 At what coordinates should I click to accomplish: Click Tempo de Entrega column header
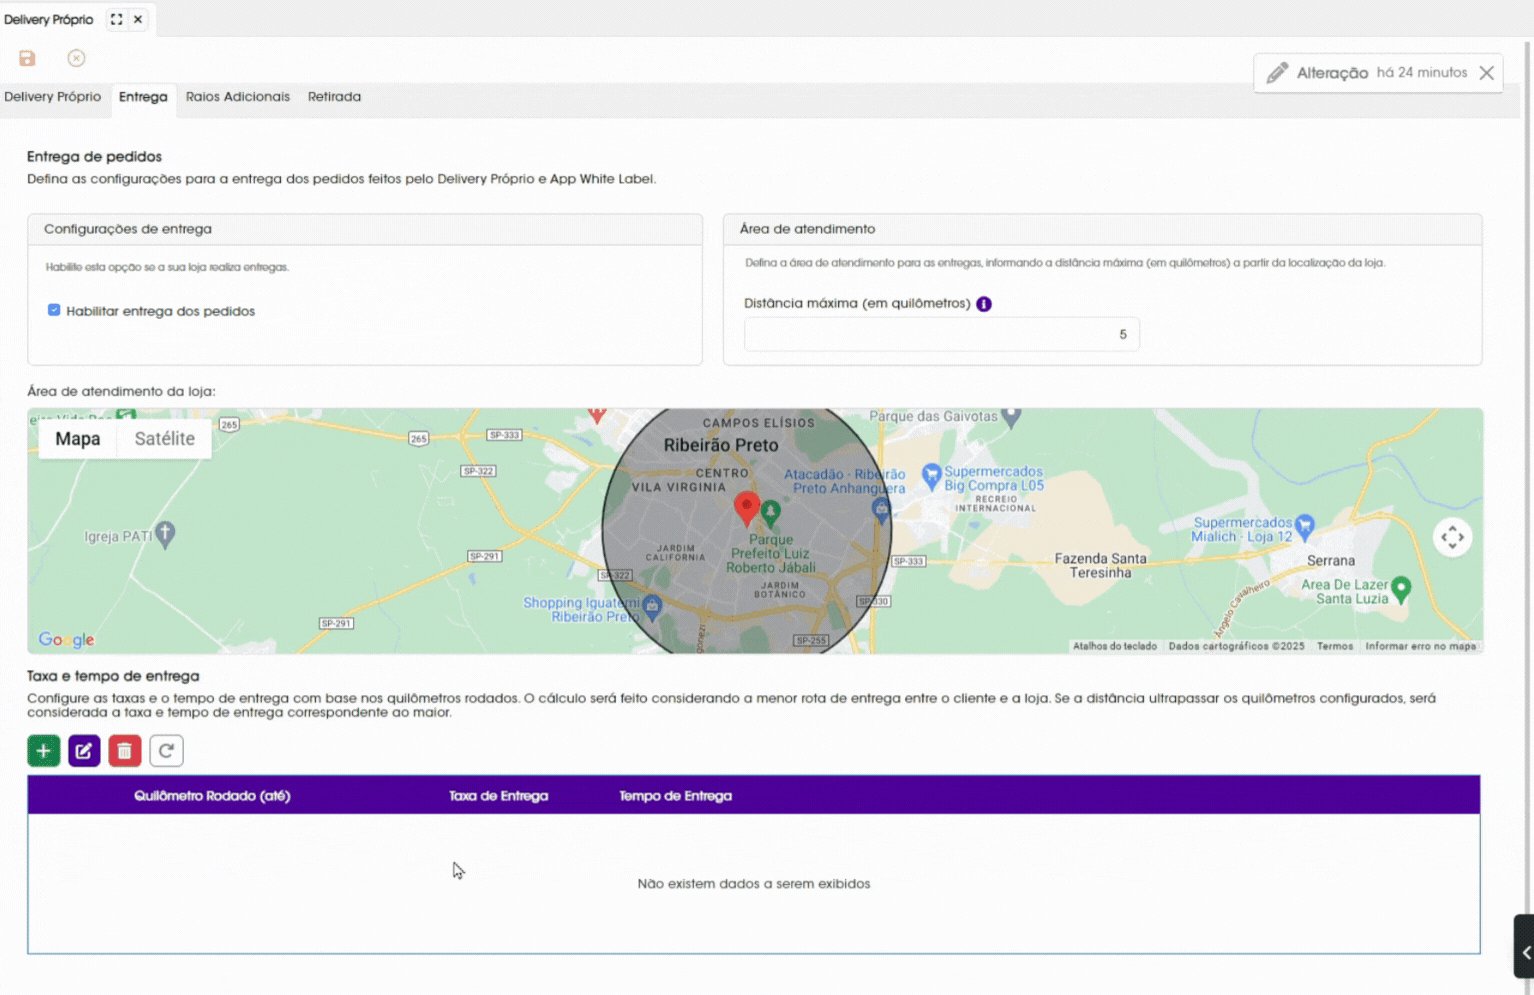pos(675,796)
